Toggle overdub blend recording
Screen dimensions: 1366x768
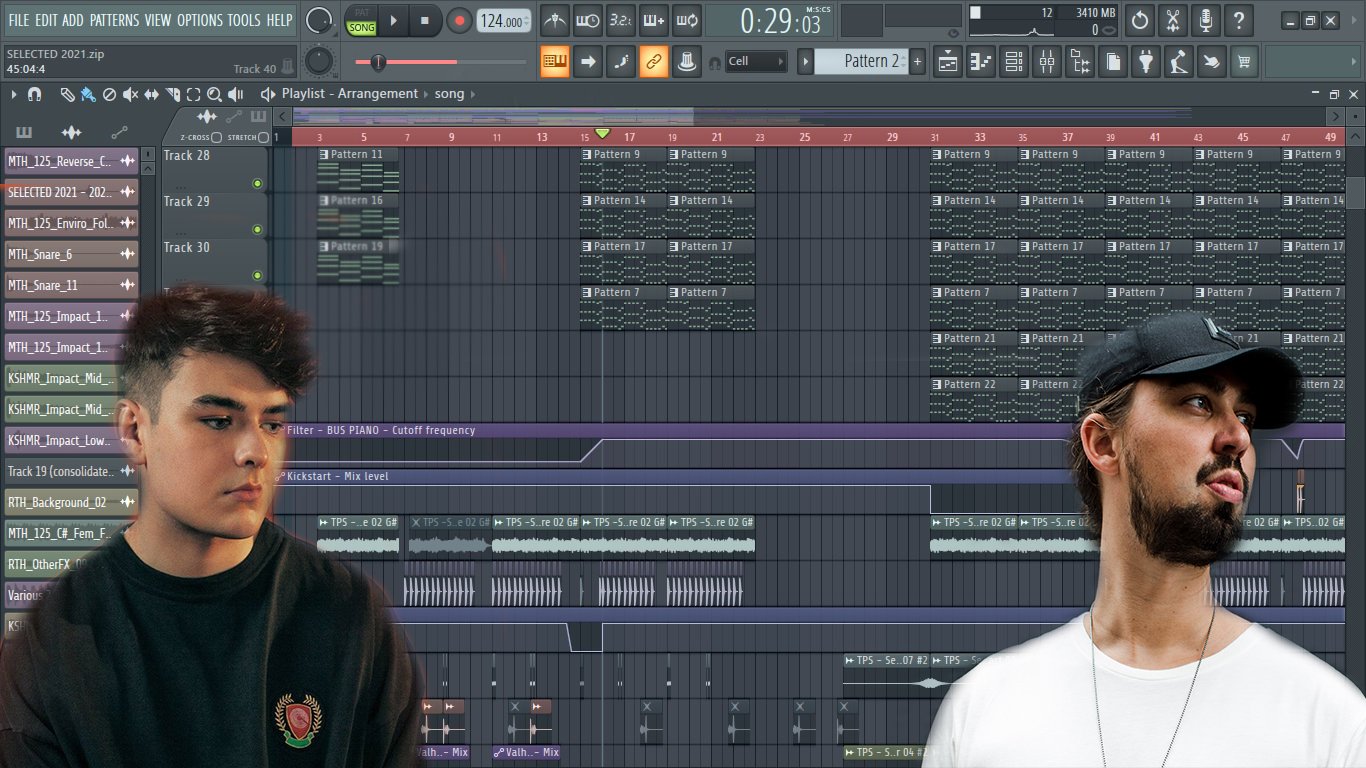click(x=654, y=20)
